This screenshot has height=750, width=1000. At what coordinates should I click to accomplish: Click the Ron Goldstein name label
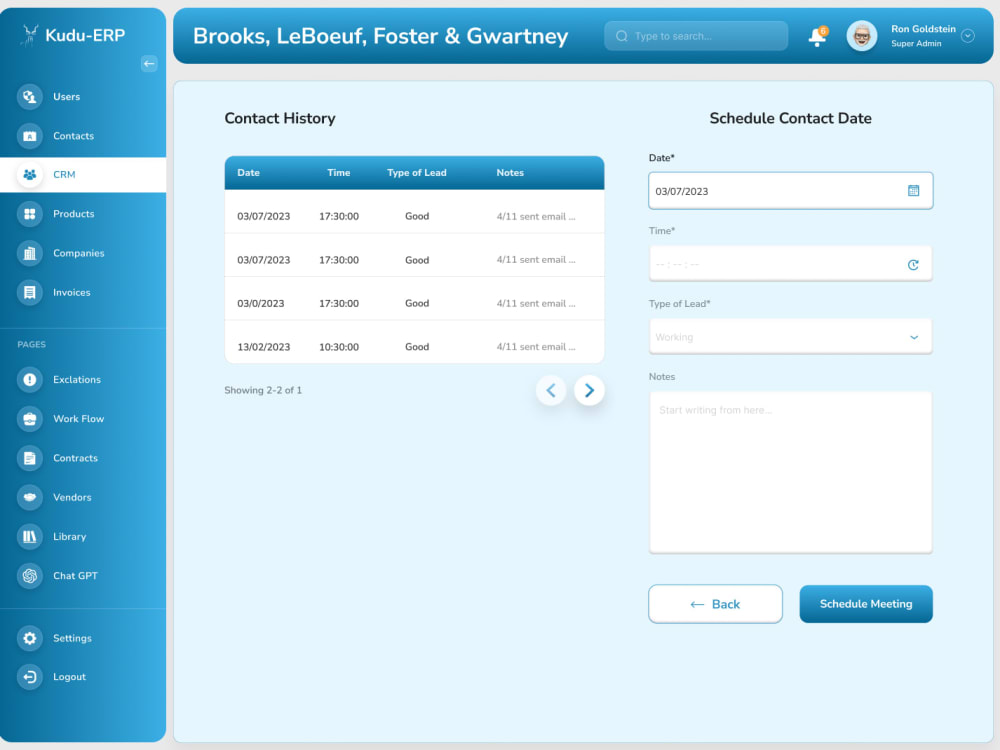(923, 29)
